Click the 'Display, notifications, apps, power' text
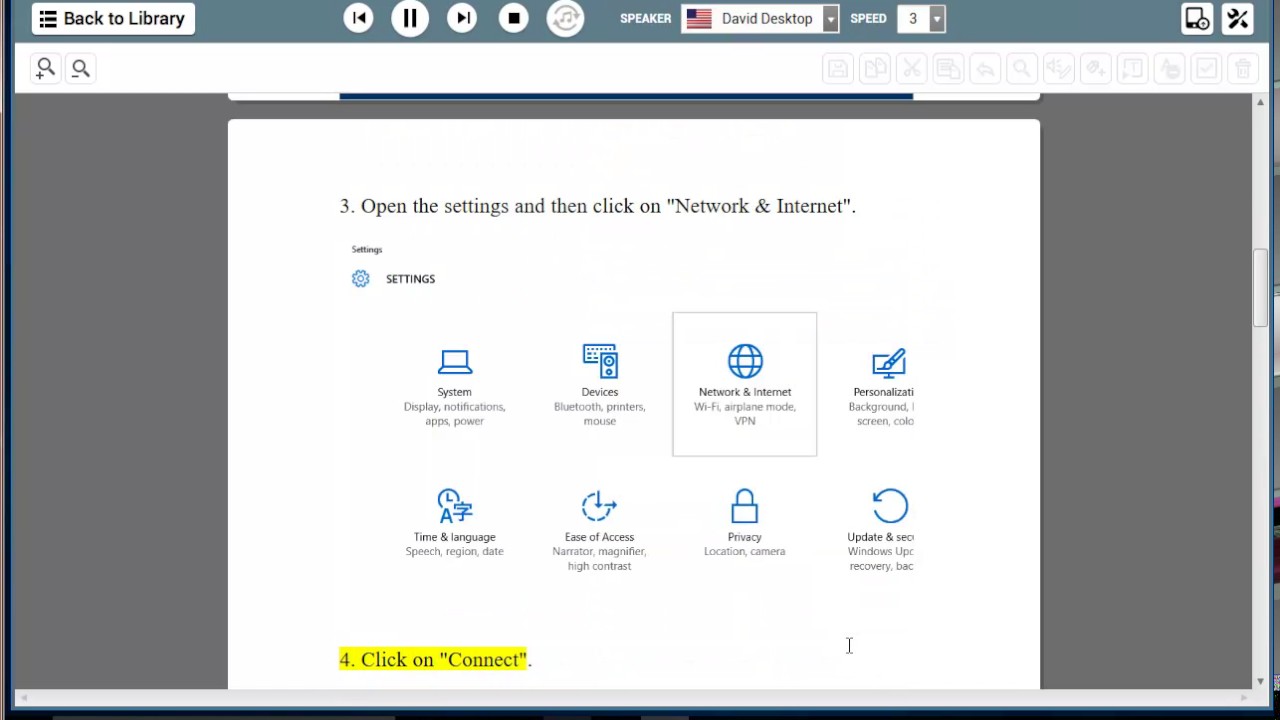The width and height of the screenshot is (1280, 720). [x=455, y=414]
